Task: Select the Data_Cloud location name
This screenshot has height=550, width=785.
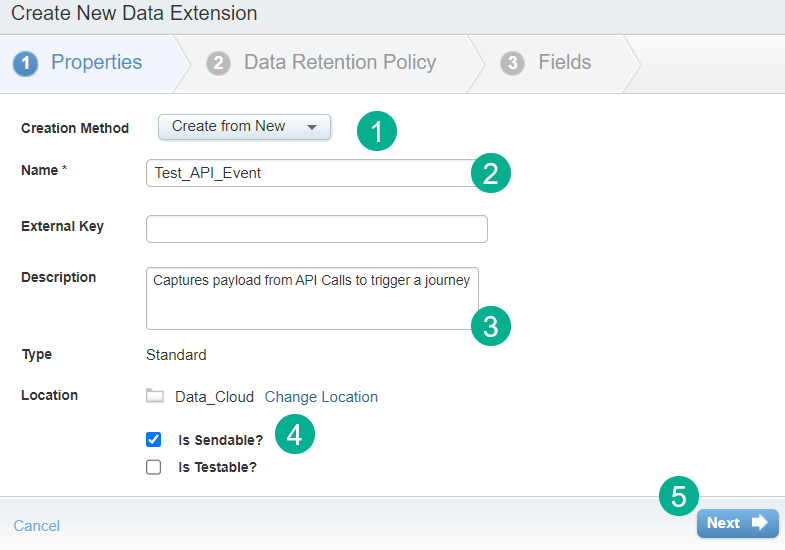Action: coord(214,397)
